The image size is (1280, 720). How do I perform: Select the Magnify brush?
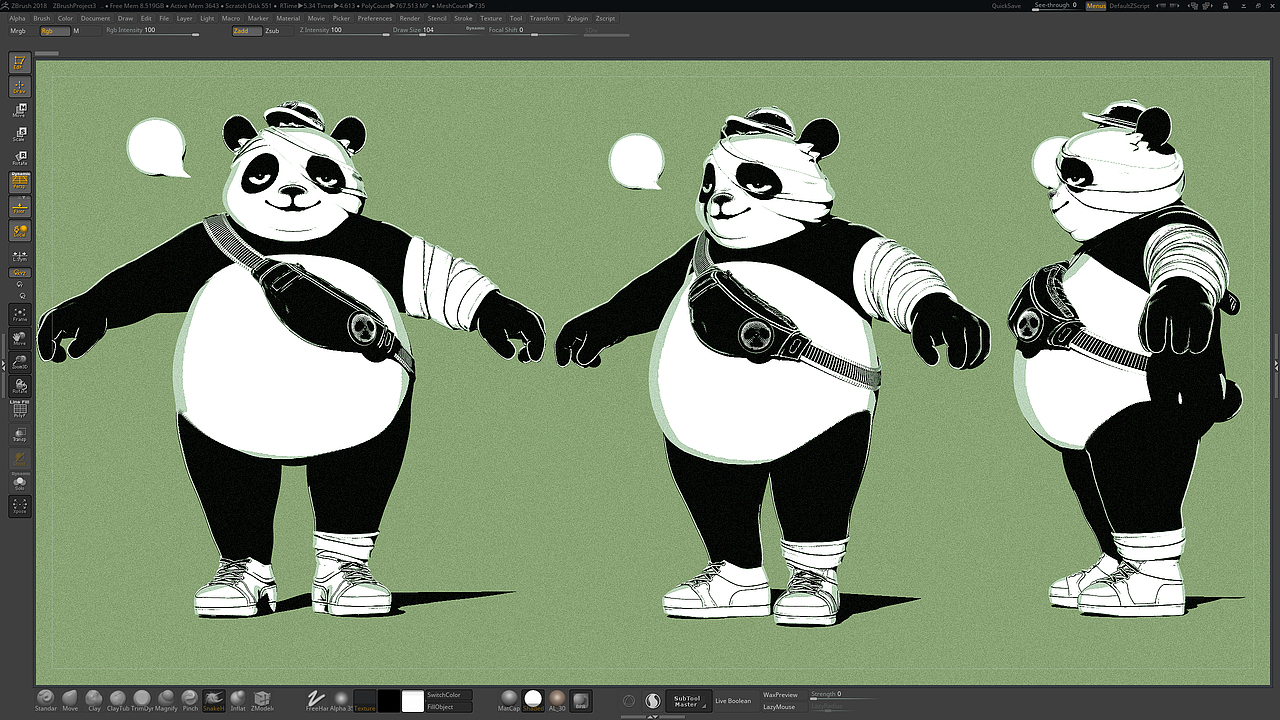[x=166, y=701]
